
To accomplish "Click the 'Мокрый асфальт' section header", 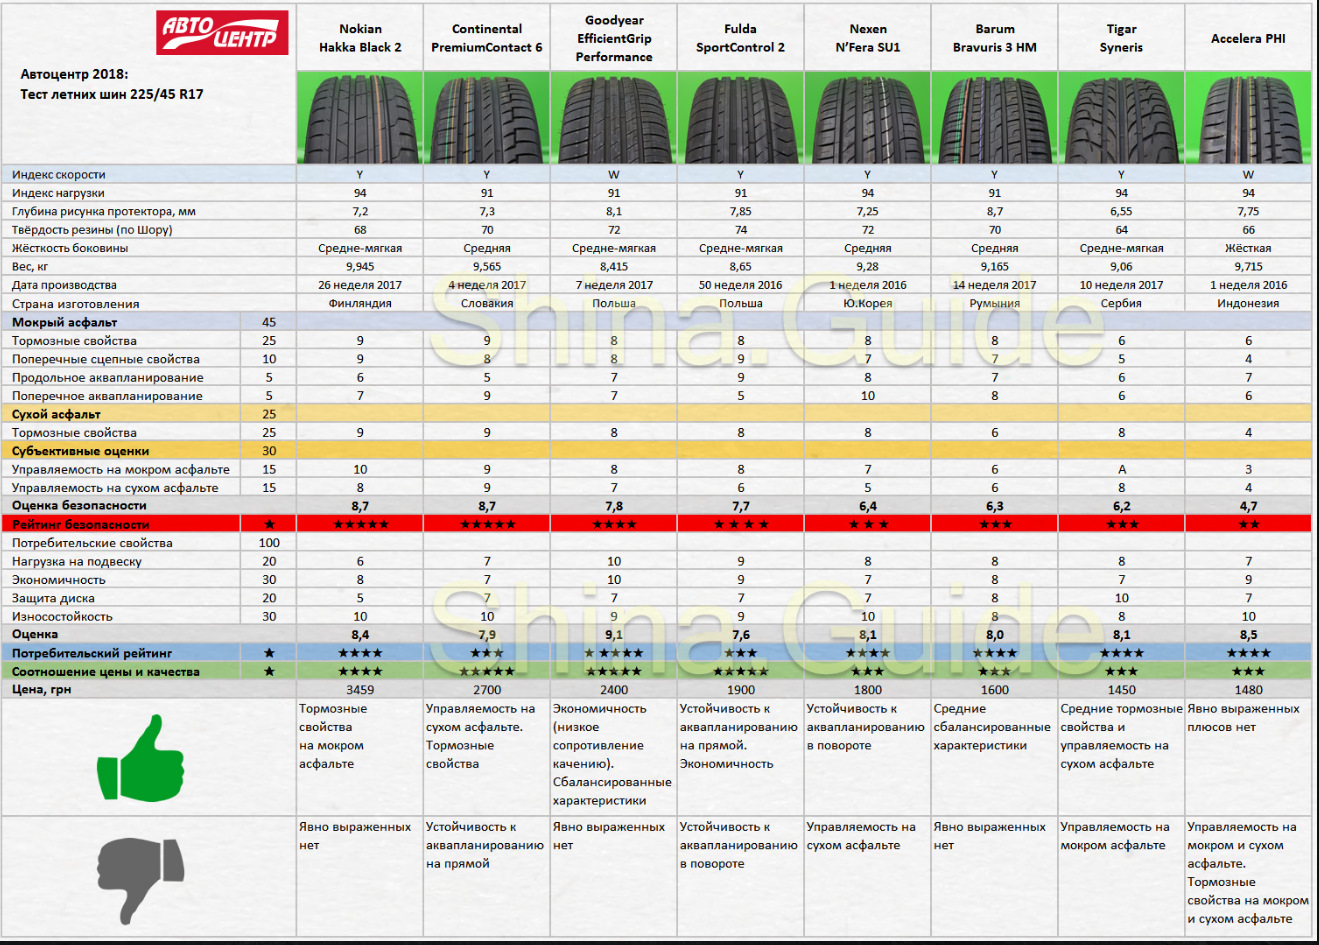I will click(x=64, y=322).
